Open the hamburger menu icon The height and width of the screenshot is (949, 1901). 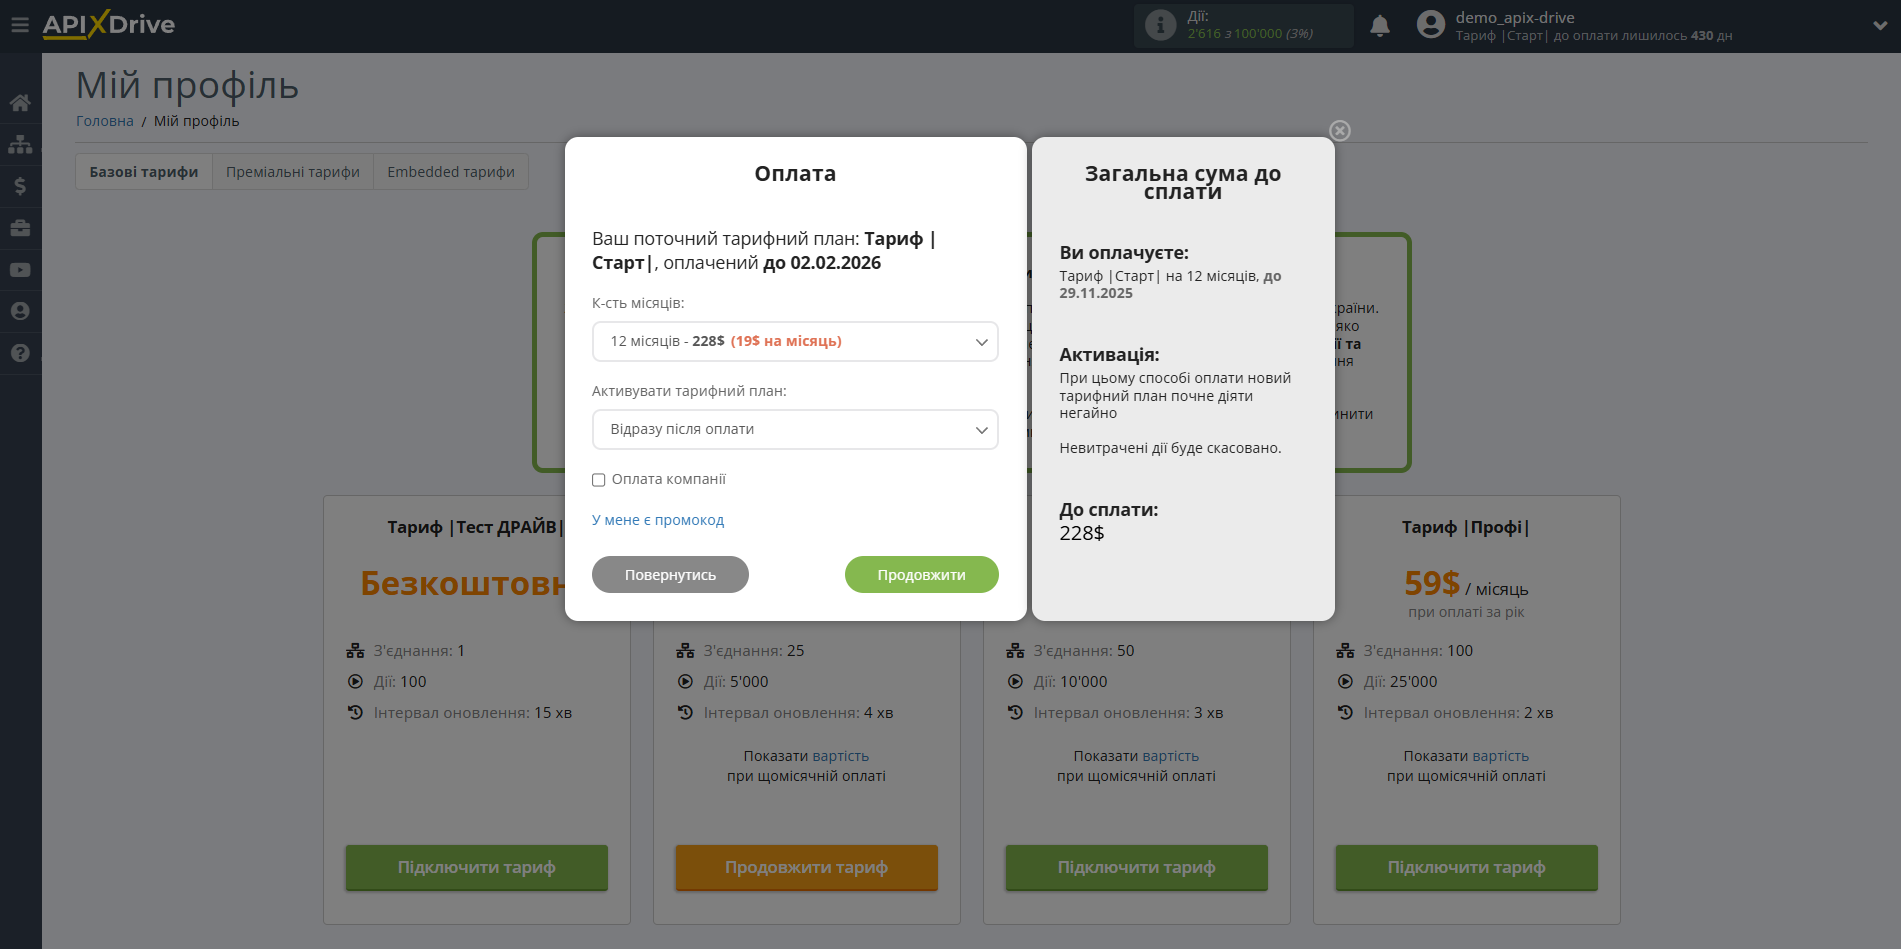[20, 25]
